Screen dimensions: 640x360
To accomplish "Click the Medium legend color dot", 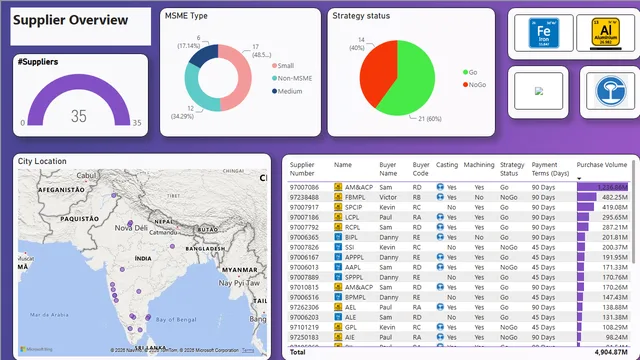I will click(274, 91).
